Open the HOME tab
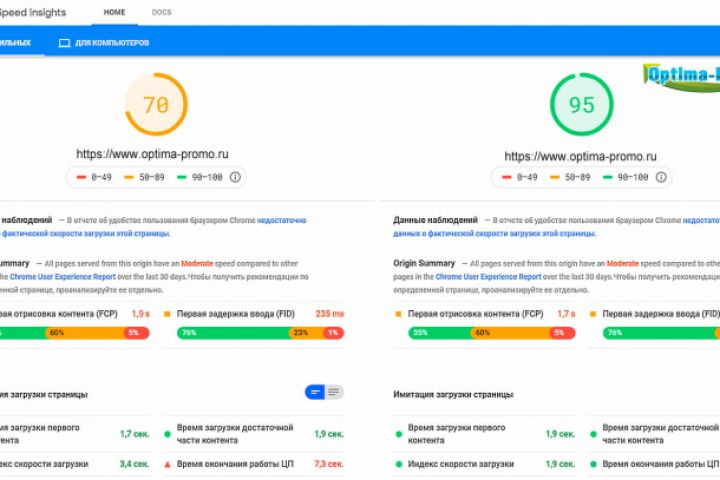The height and width of the screenshot is (480, 720). pyautogui.click(x=114, y=12)
